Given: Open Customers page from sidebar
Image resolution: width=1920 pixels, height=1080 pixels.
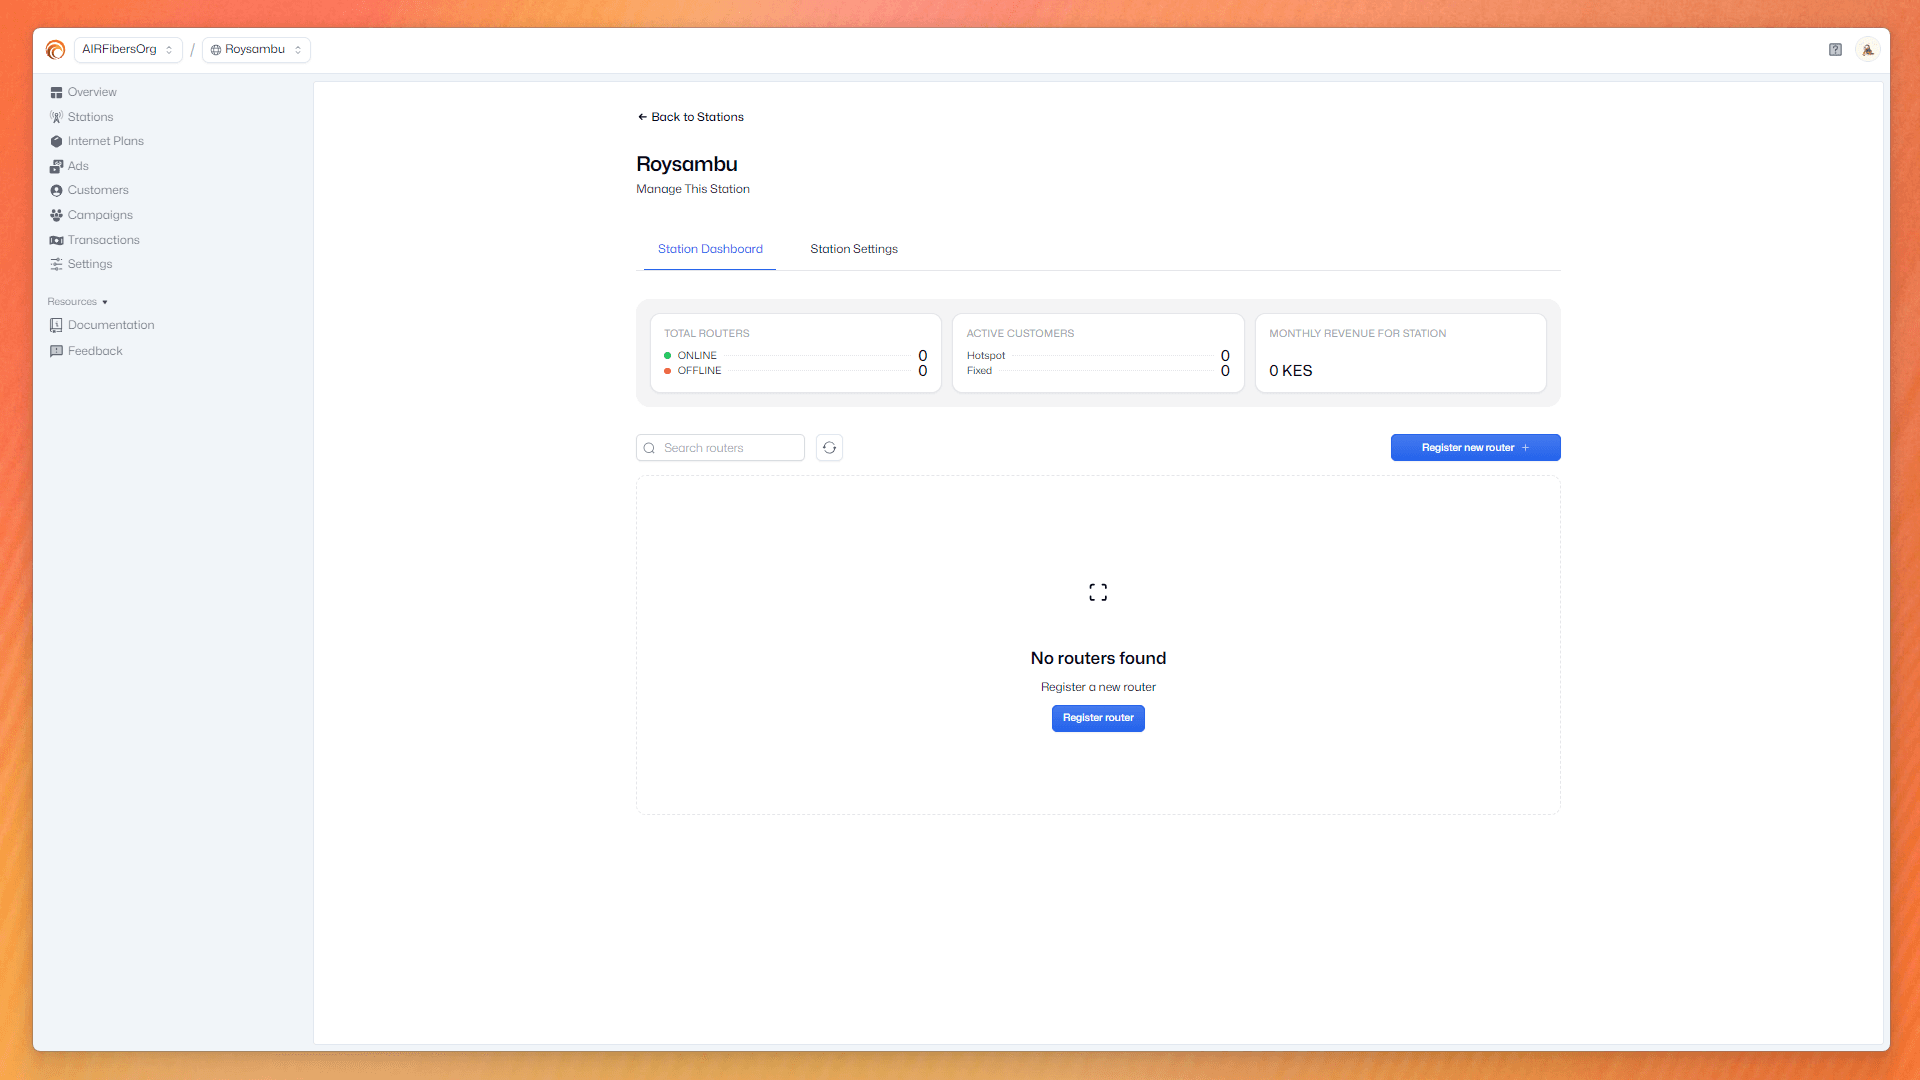Looking at the screenshot, I should point(98,190).
